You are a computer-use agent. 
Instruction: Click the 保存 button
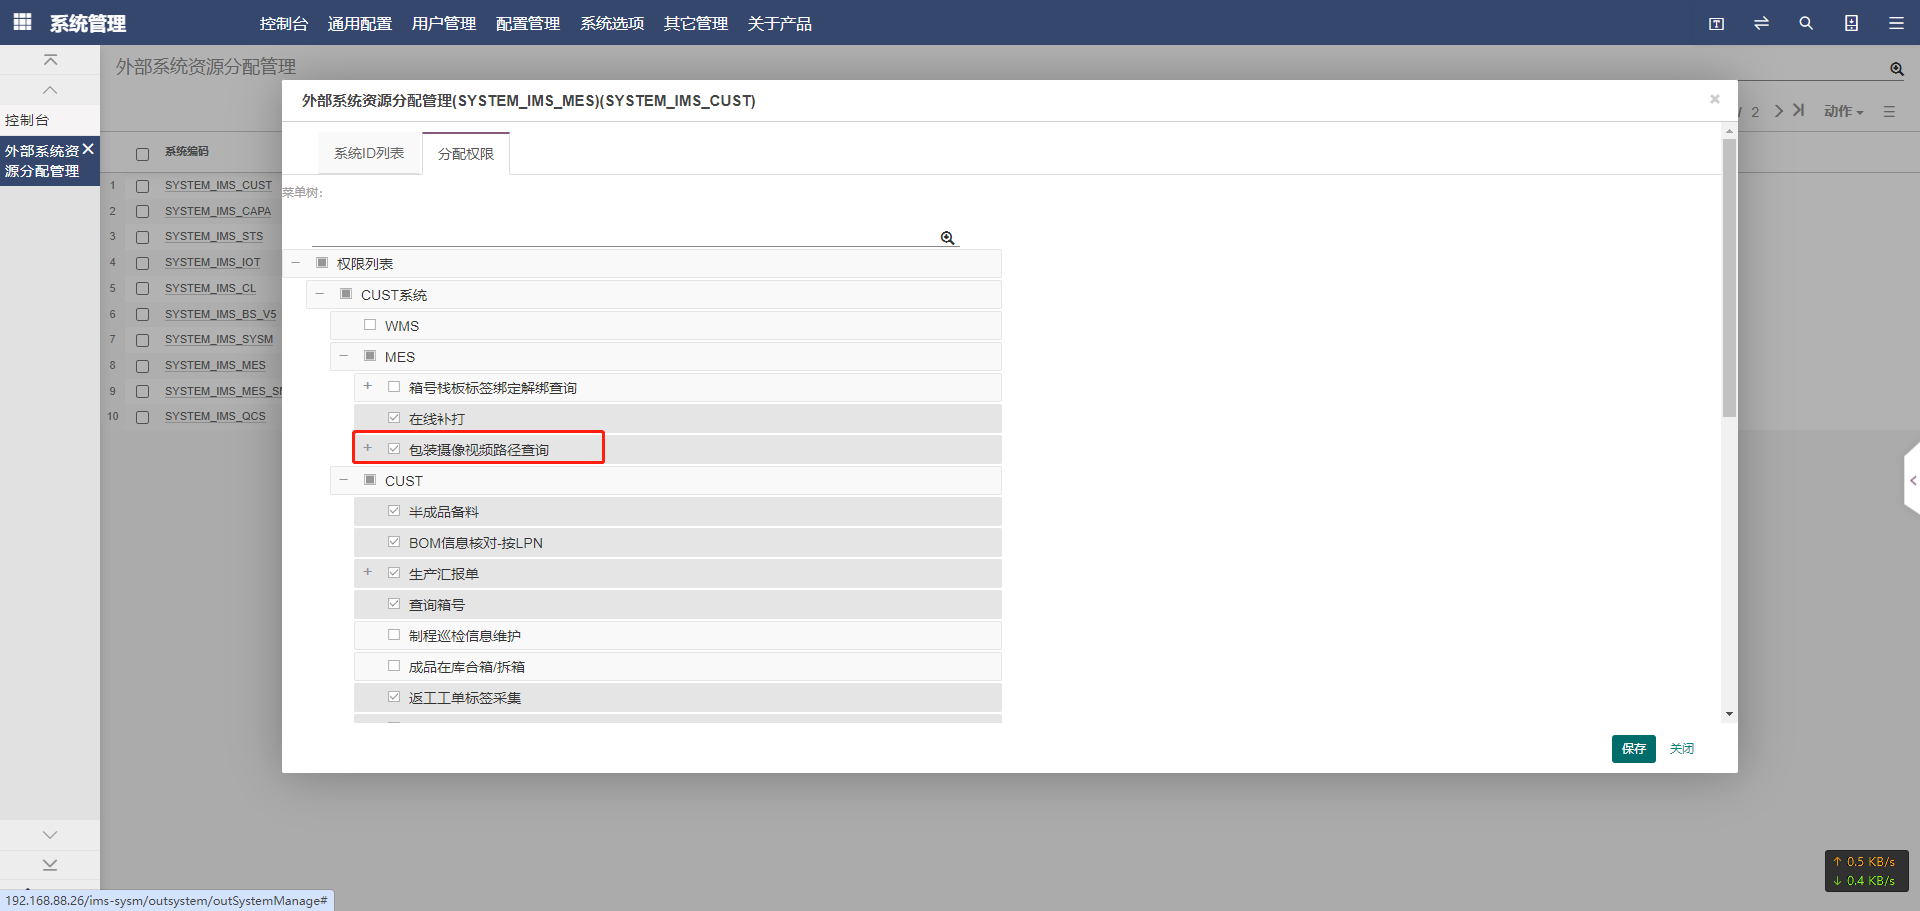pos(1634,749)
